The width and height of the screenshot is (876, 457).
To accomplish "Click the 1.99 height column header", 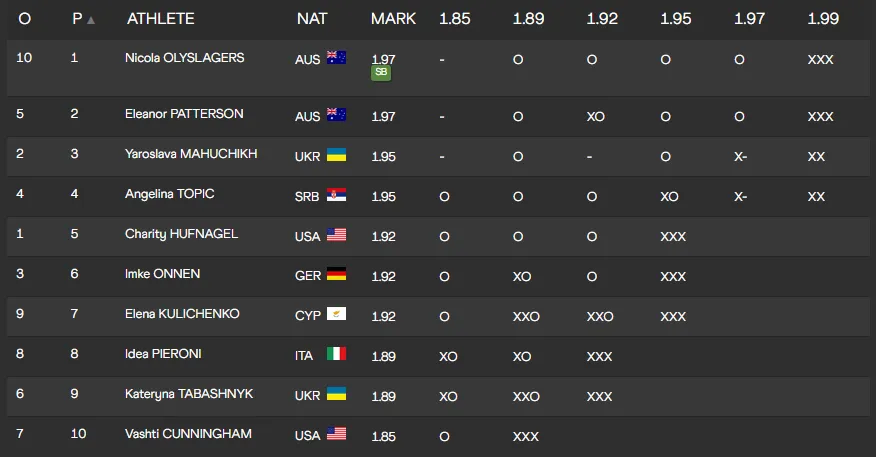I will click(x=823, y=19).
